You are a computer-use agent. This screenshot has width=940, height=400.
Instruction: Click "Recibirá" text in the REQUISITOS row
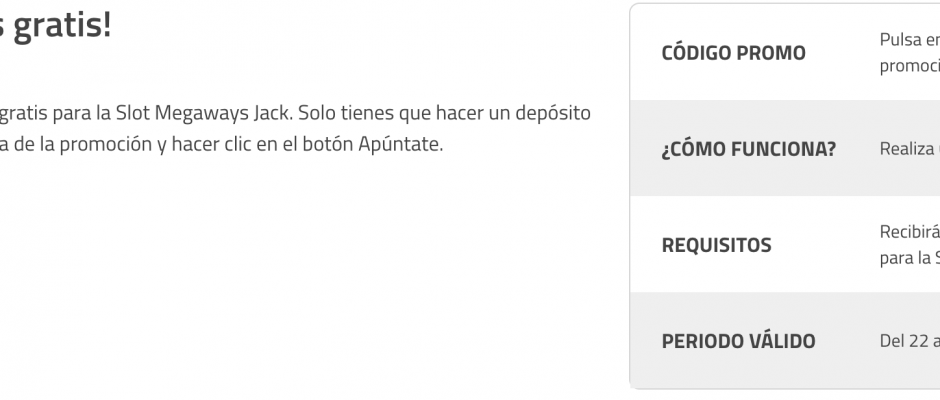coord(909,231)
